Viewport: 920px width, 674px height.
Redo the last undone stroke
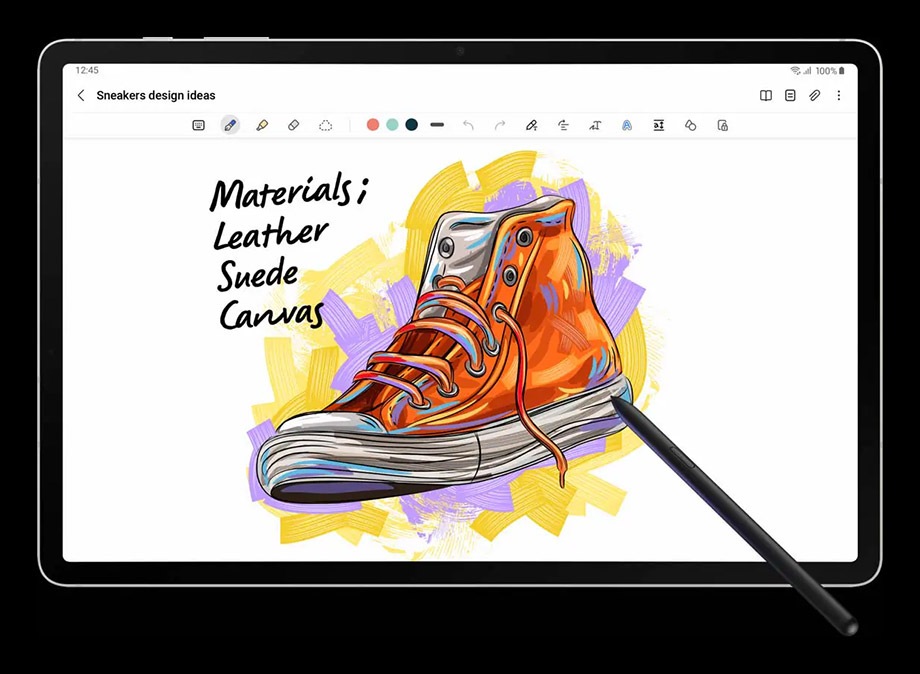499,125
